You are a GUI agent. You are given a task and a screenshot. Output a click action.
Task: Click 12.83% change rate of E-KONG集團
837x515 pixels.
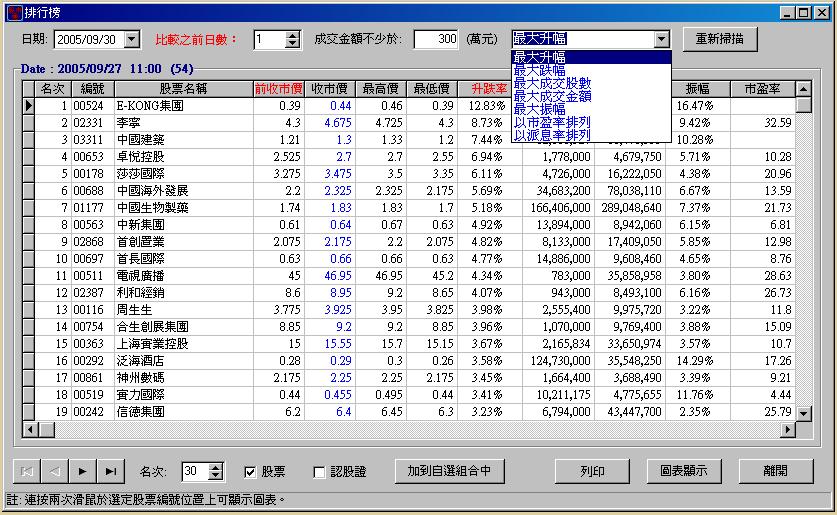click(486, 106)
